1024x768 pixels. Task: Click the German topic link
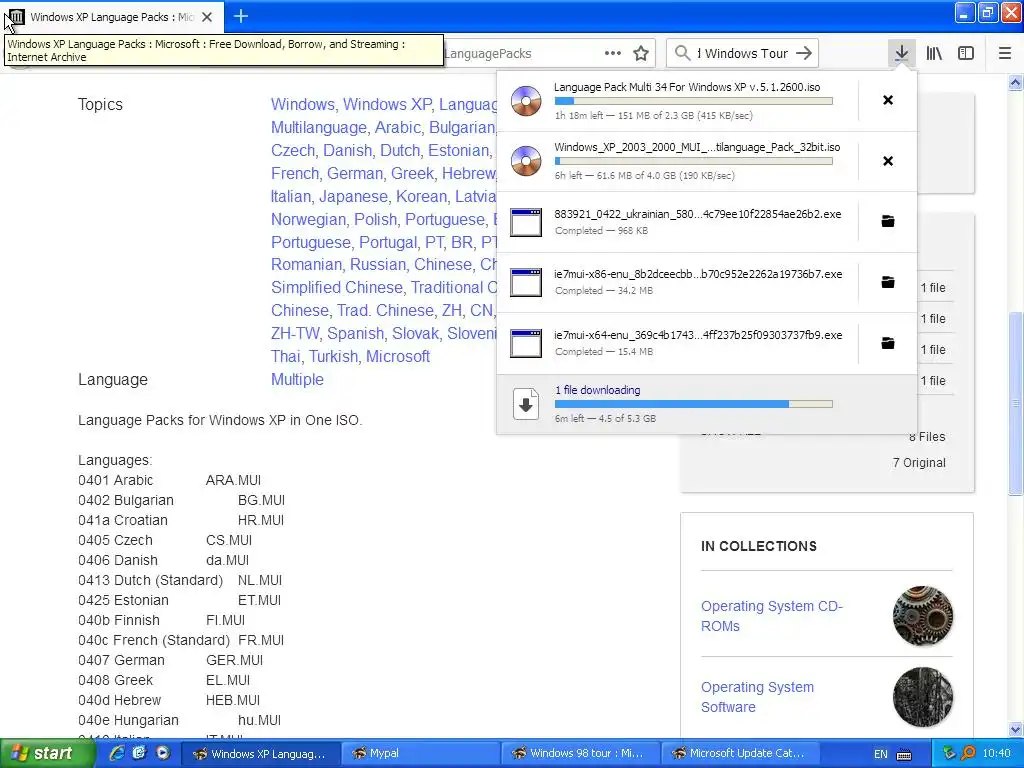(x=355, y=173)
